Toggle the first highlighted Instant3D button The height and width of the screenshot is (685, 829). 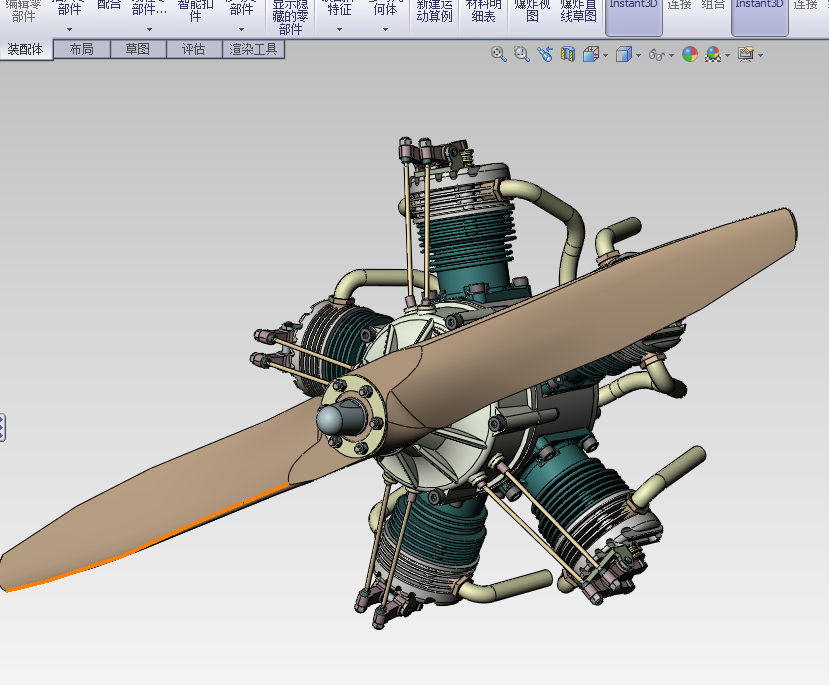pyautogui.click(x=633, y=17)
